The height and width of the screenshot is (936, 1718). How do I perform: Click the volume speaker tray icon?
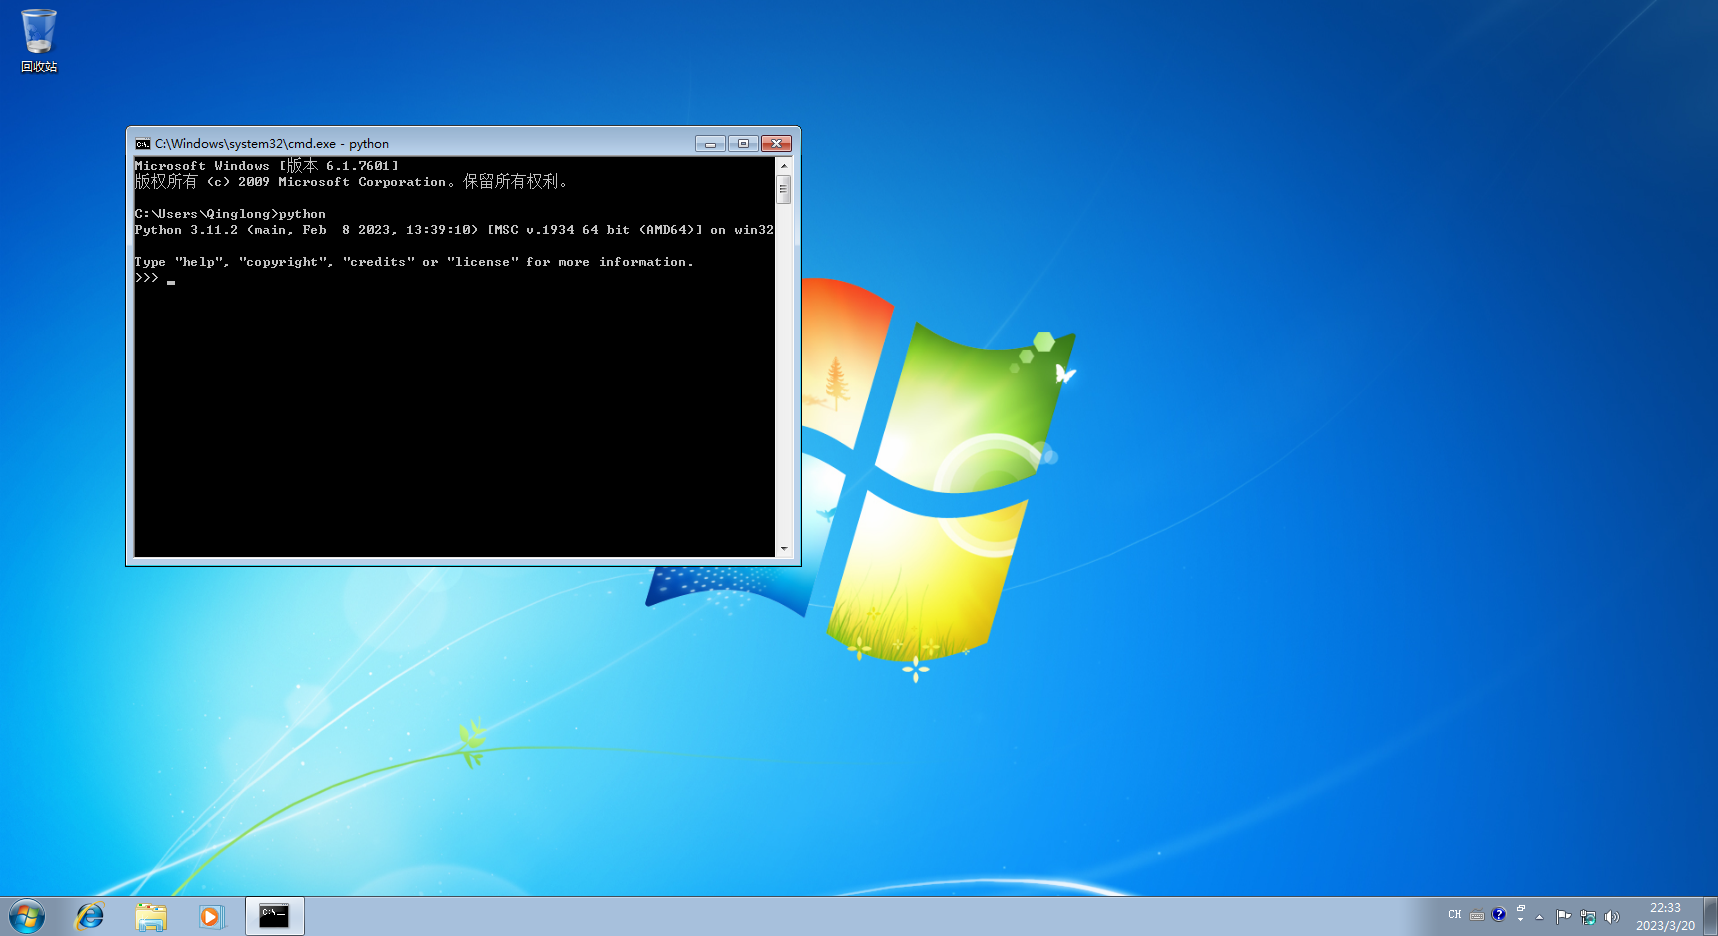coord(1611,916)
